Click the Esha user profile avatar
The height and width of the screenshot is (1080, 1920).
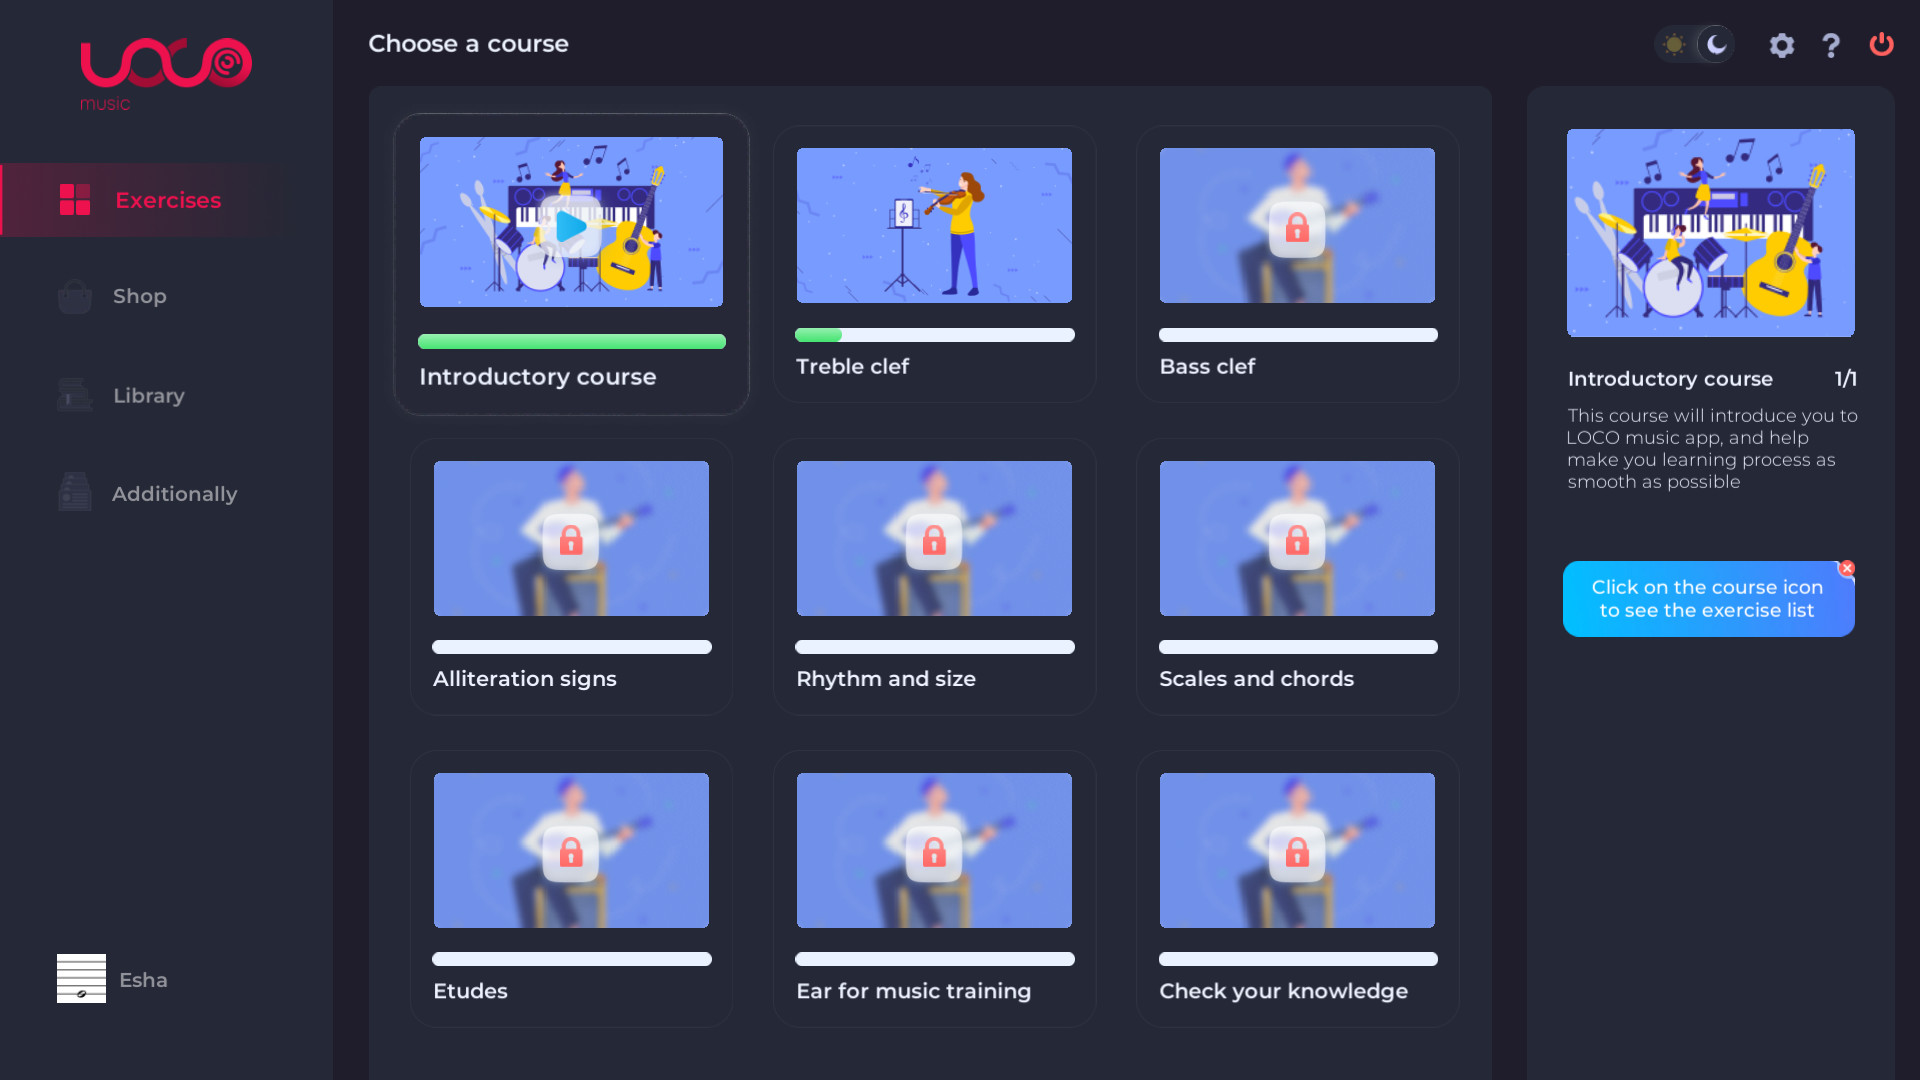81,978
